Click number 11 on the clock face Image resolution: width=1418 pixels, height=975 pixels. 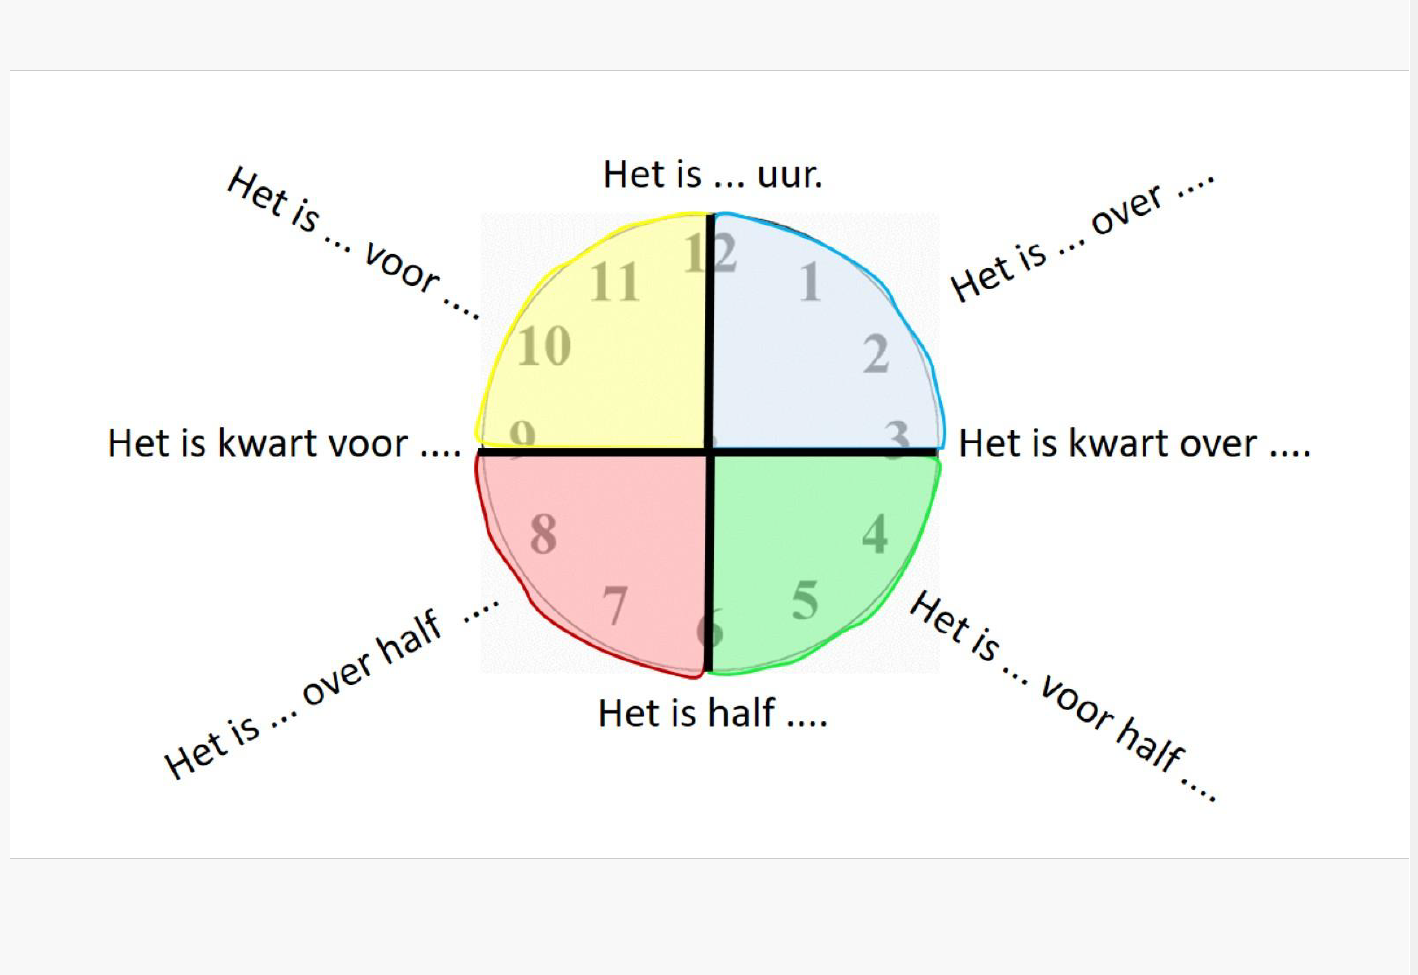(x=614, y=282)
